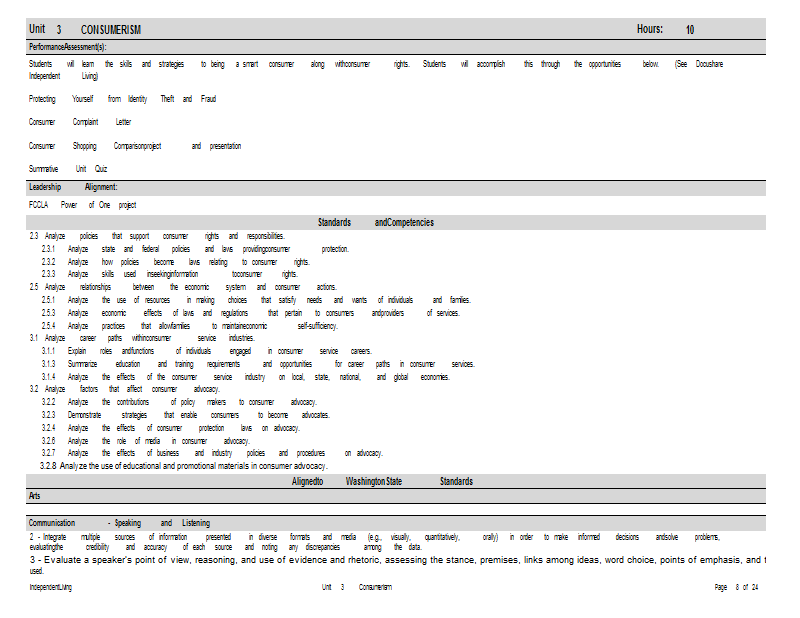
Task: Select standard 3.1.4 on consumer service industry effects
Action: 246,377
